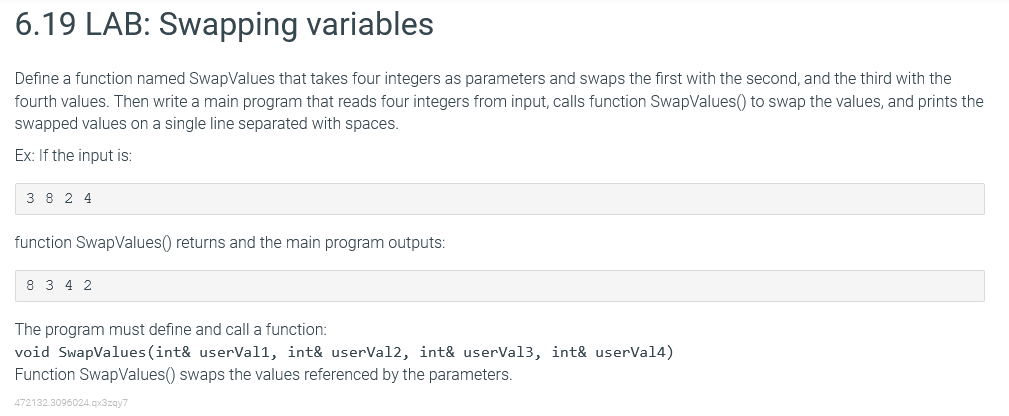
Task: Click the 'Ex: If the input is:' text
Action: tap(73, 156)
